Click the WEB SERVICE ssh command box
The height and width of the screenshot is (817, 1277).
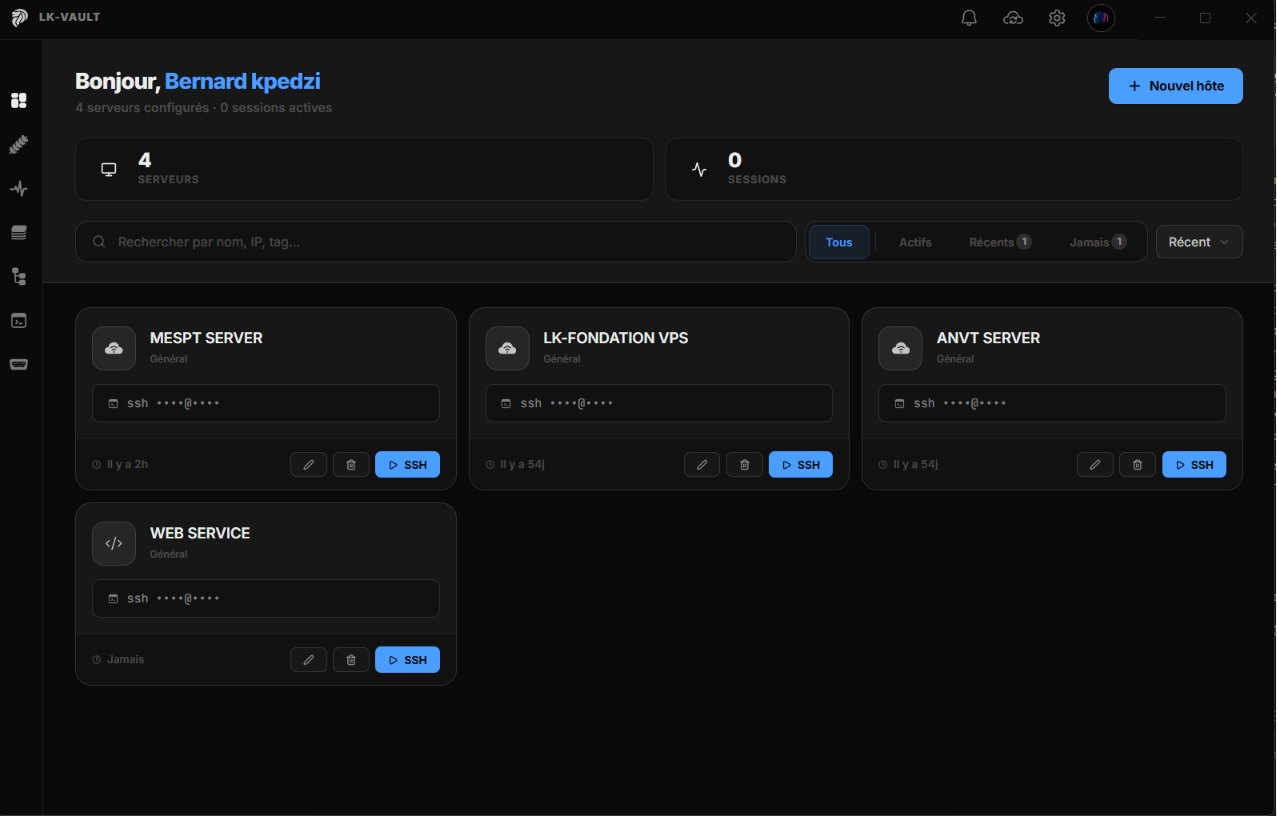(x=266, y=598)
